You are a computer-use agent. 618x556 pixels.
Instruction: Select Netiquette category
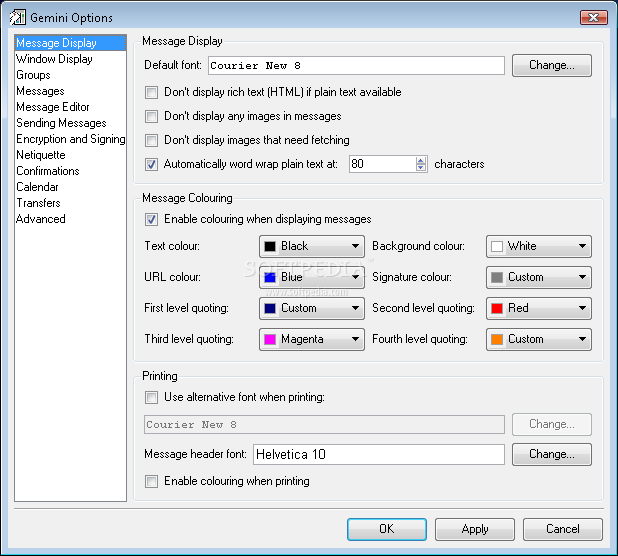pos(70,155)
